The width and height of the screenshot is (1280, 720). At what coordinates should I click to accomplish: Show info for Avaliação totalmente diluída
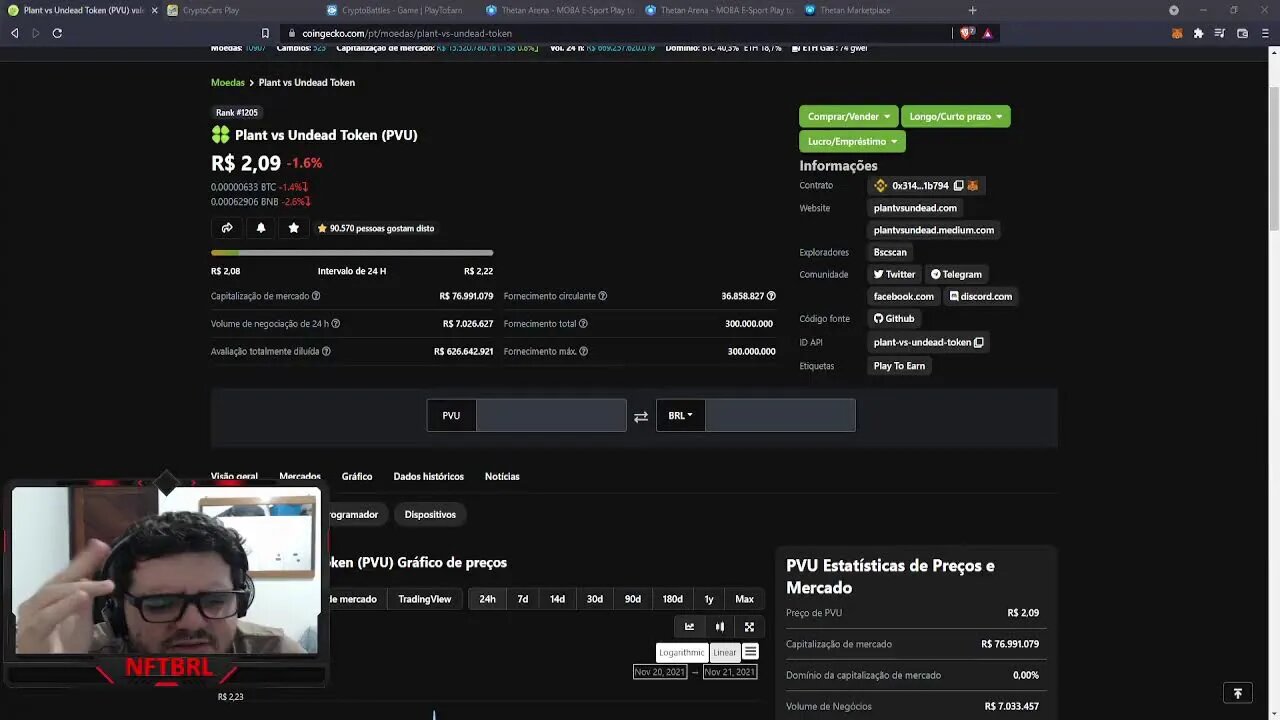coord(326,351)
